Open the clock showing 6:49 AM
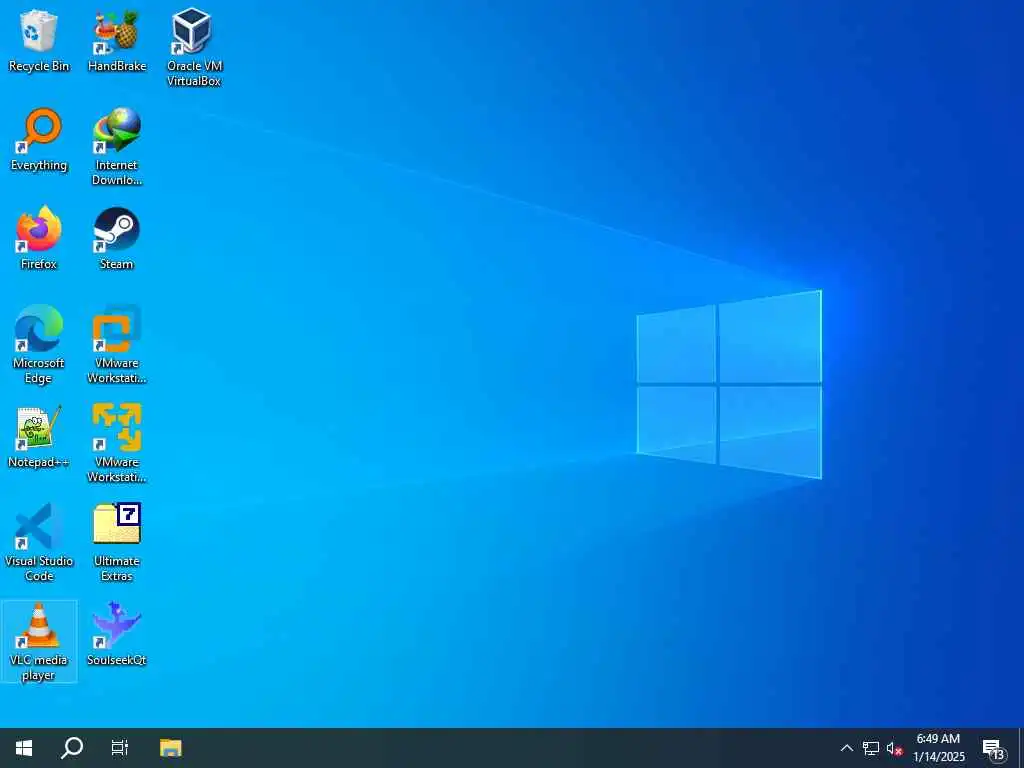Screen dimensions: 1024x768 coord(938,748)
